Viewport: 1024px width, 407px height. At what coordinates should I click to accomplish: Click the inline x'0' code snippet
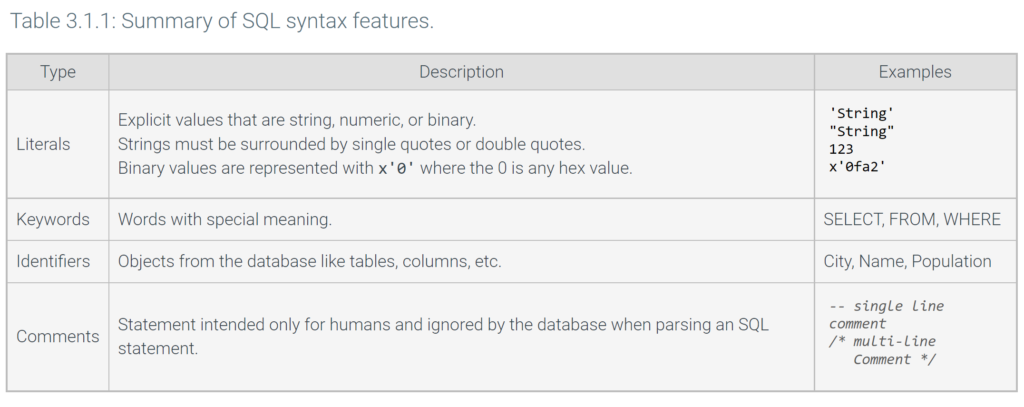tap(396, 168)
